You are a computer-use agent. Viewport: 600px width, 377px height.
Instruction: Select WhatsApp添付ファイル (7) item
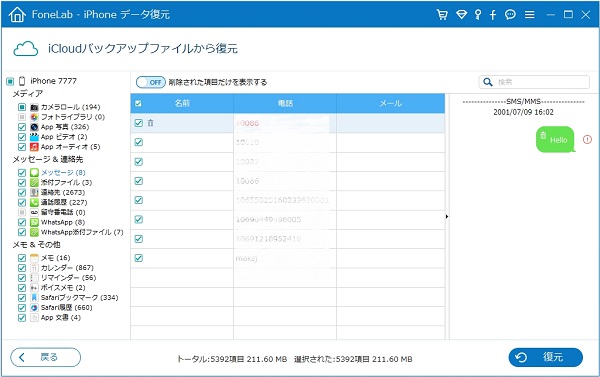click(82, 232)
